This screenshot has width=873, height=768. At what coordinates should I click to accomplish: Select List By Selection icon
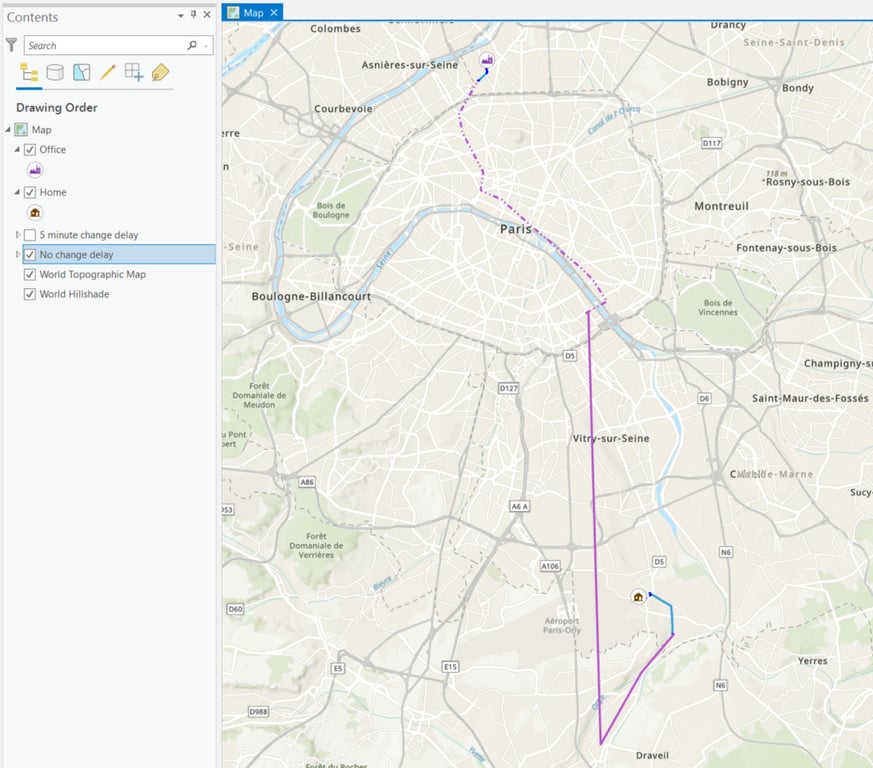(x=81, y=72)
